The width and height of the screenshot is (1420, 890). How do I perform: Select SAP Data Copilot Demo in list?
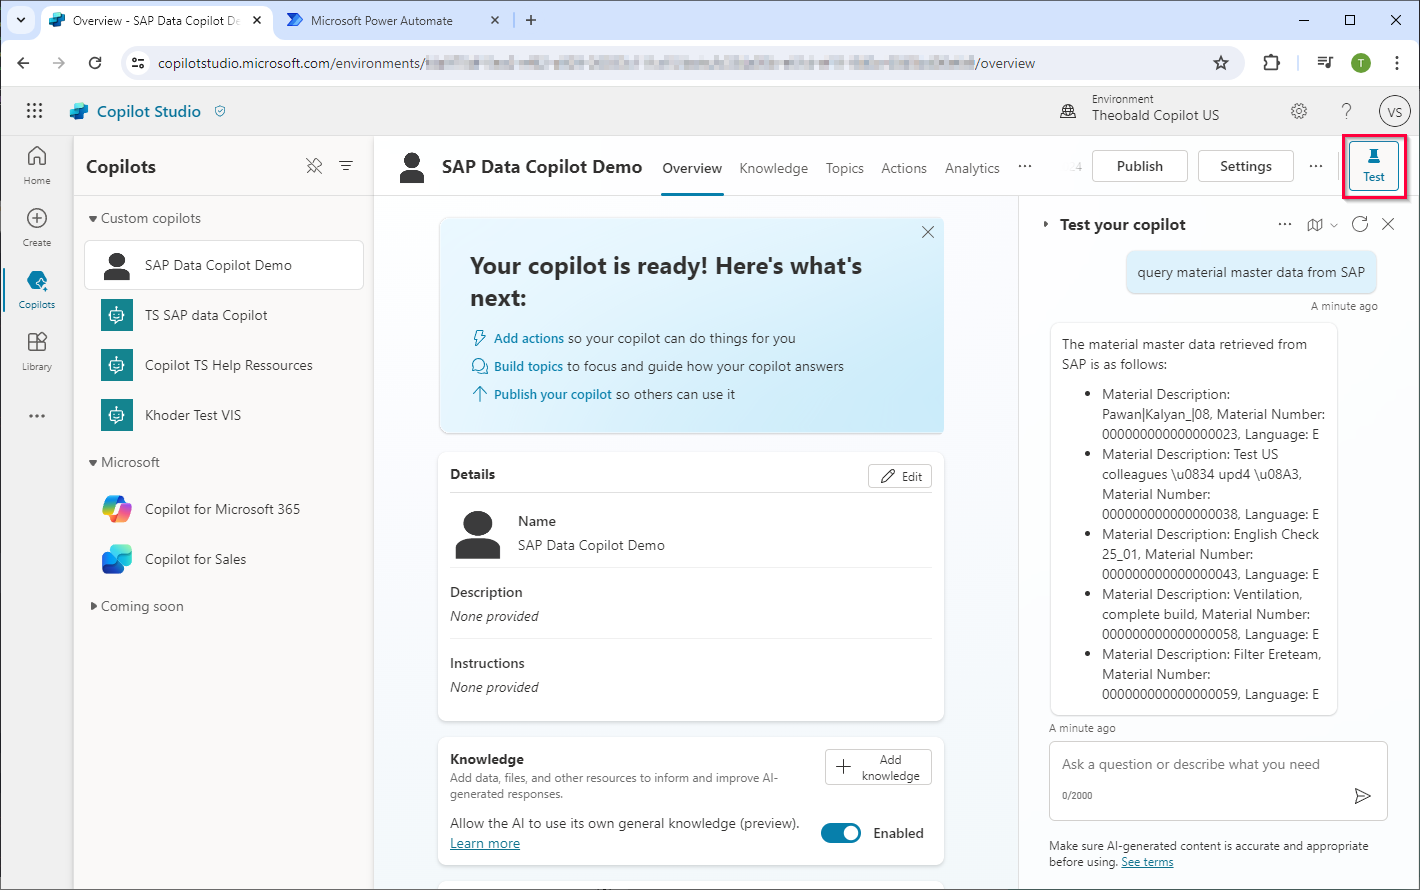click(x=224, y=265)
